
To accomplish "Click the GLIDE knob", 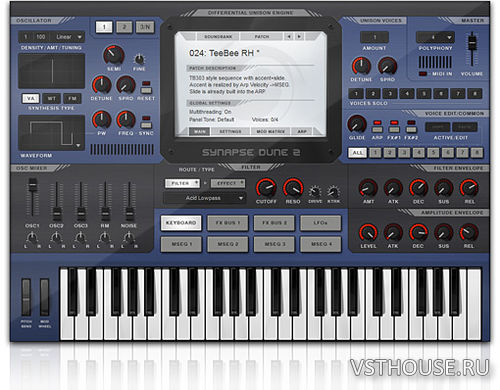I will [x=357, y=124].
